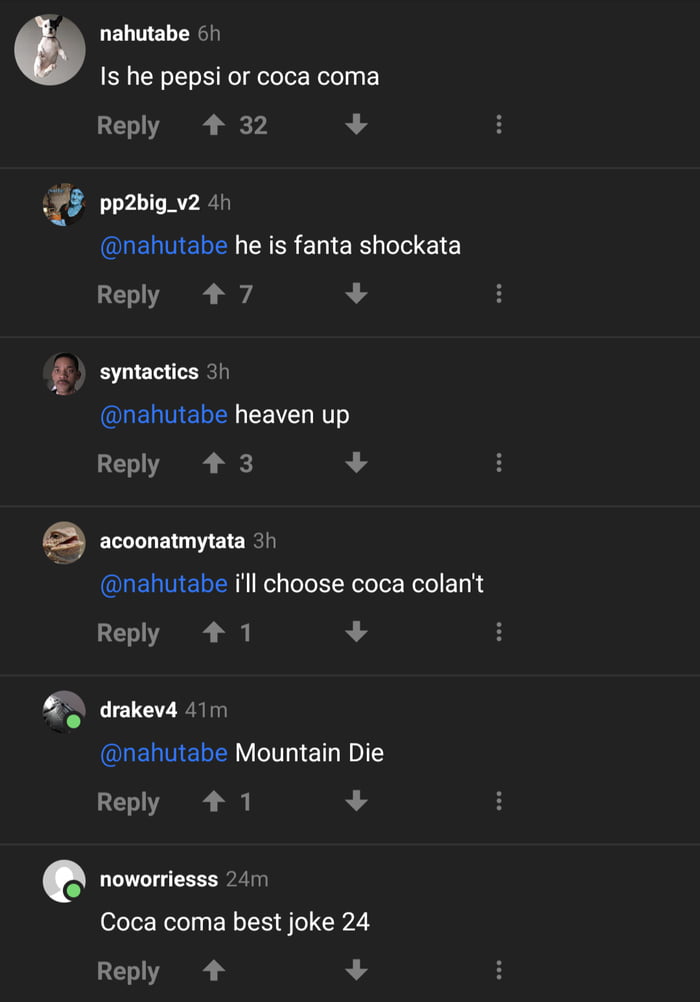This screenshot has width=700, height=1002.
Task: Open more options for pp2big_v2's comment
Action: point(498,294)
